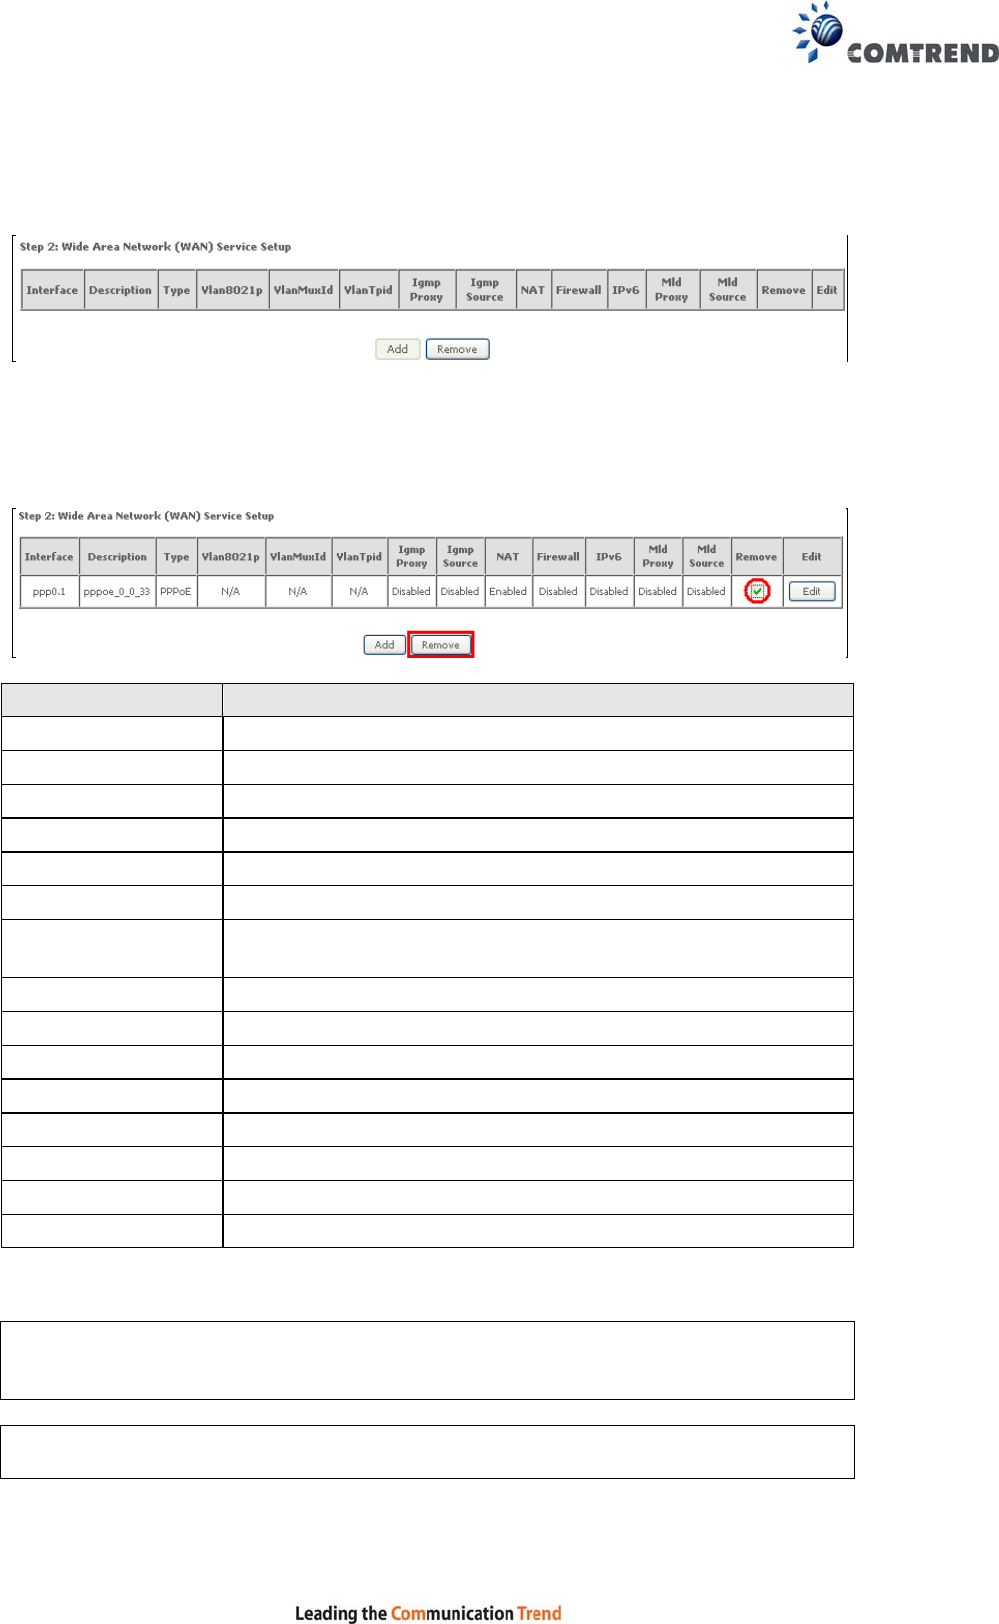This screenshot has width=999, height=1624.
Task: Click the Disabled value under Mld Source
Action: pyautogui.click(x=706, y=592)
